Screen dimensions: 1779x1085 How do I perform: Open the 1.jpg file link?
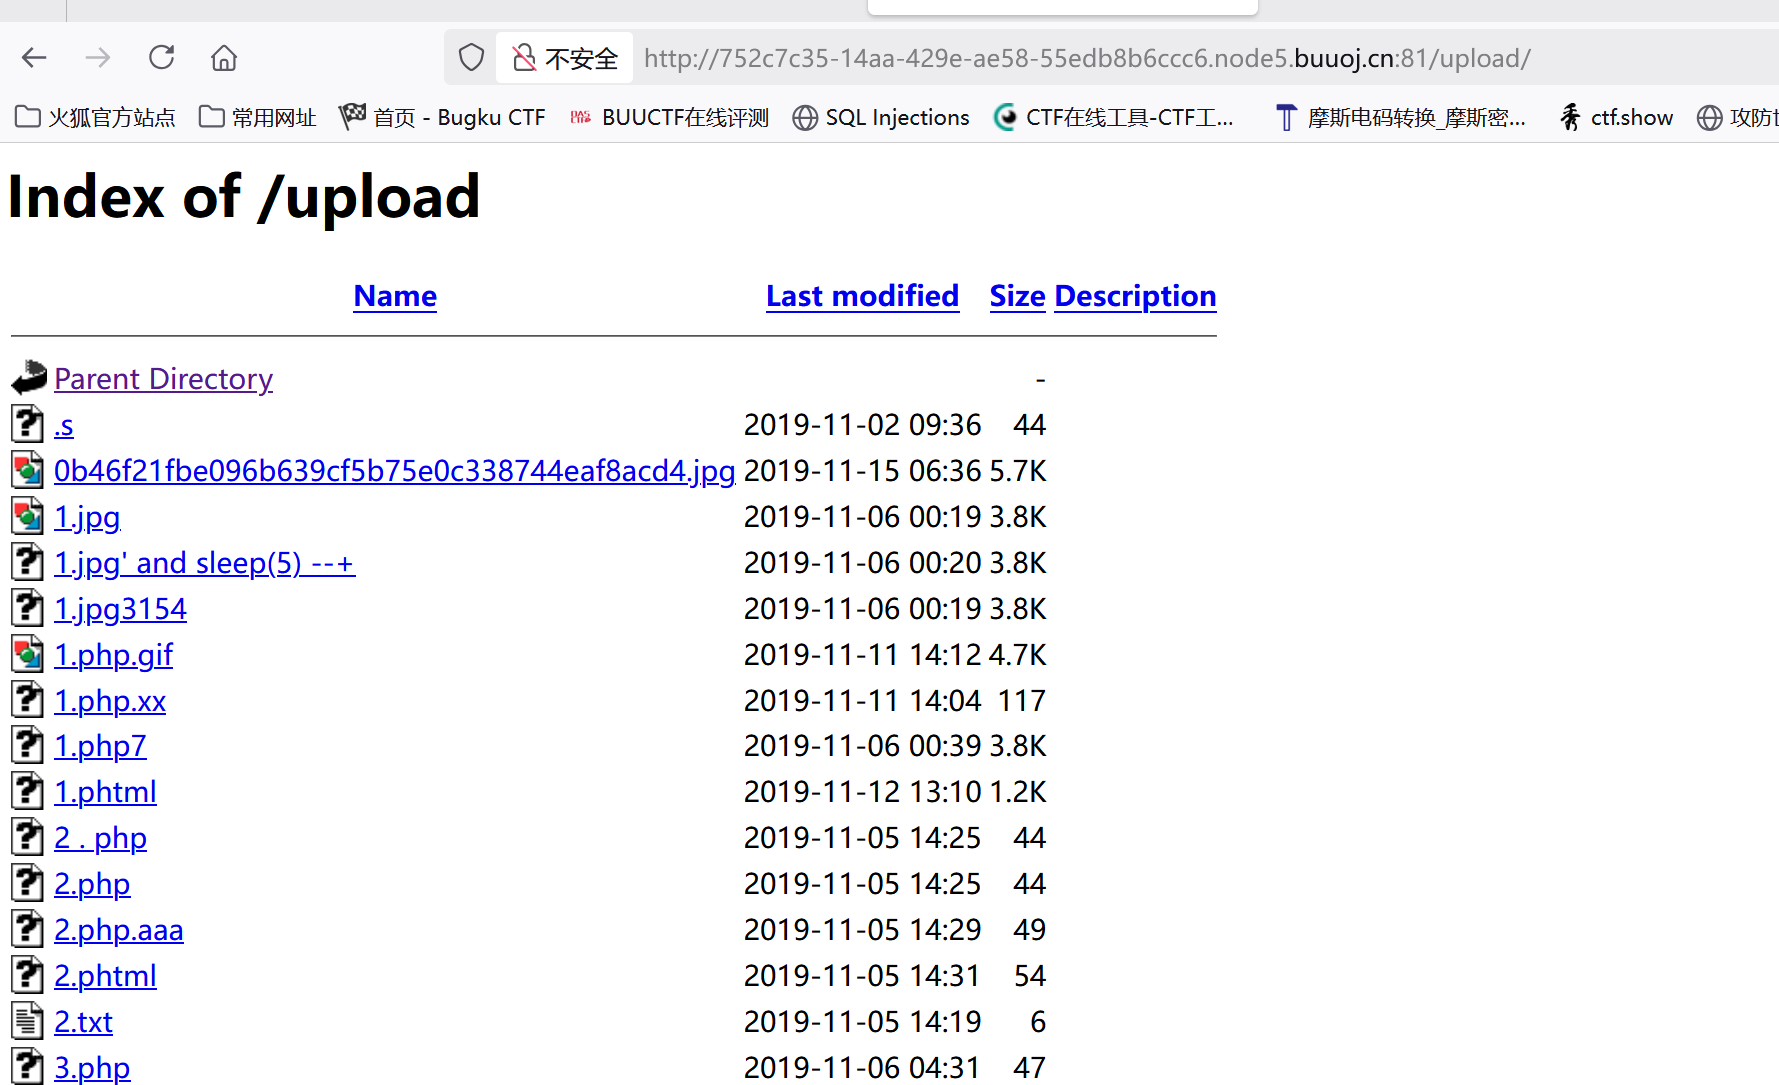[x=87, y=517]
